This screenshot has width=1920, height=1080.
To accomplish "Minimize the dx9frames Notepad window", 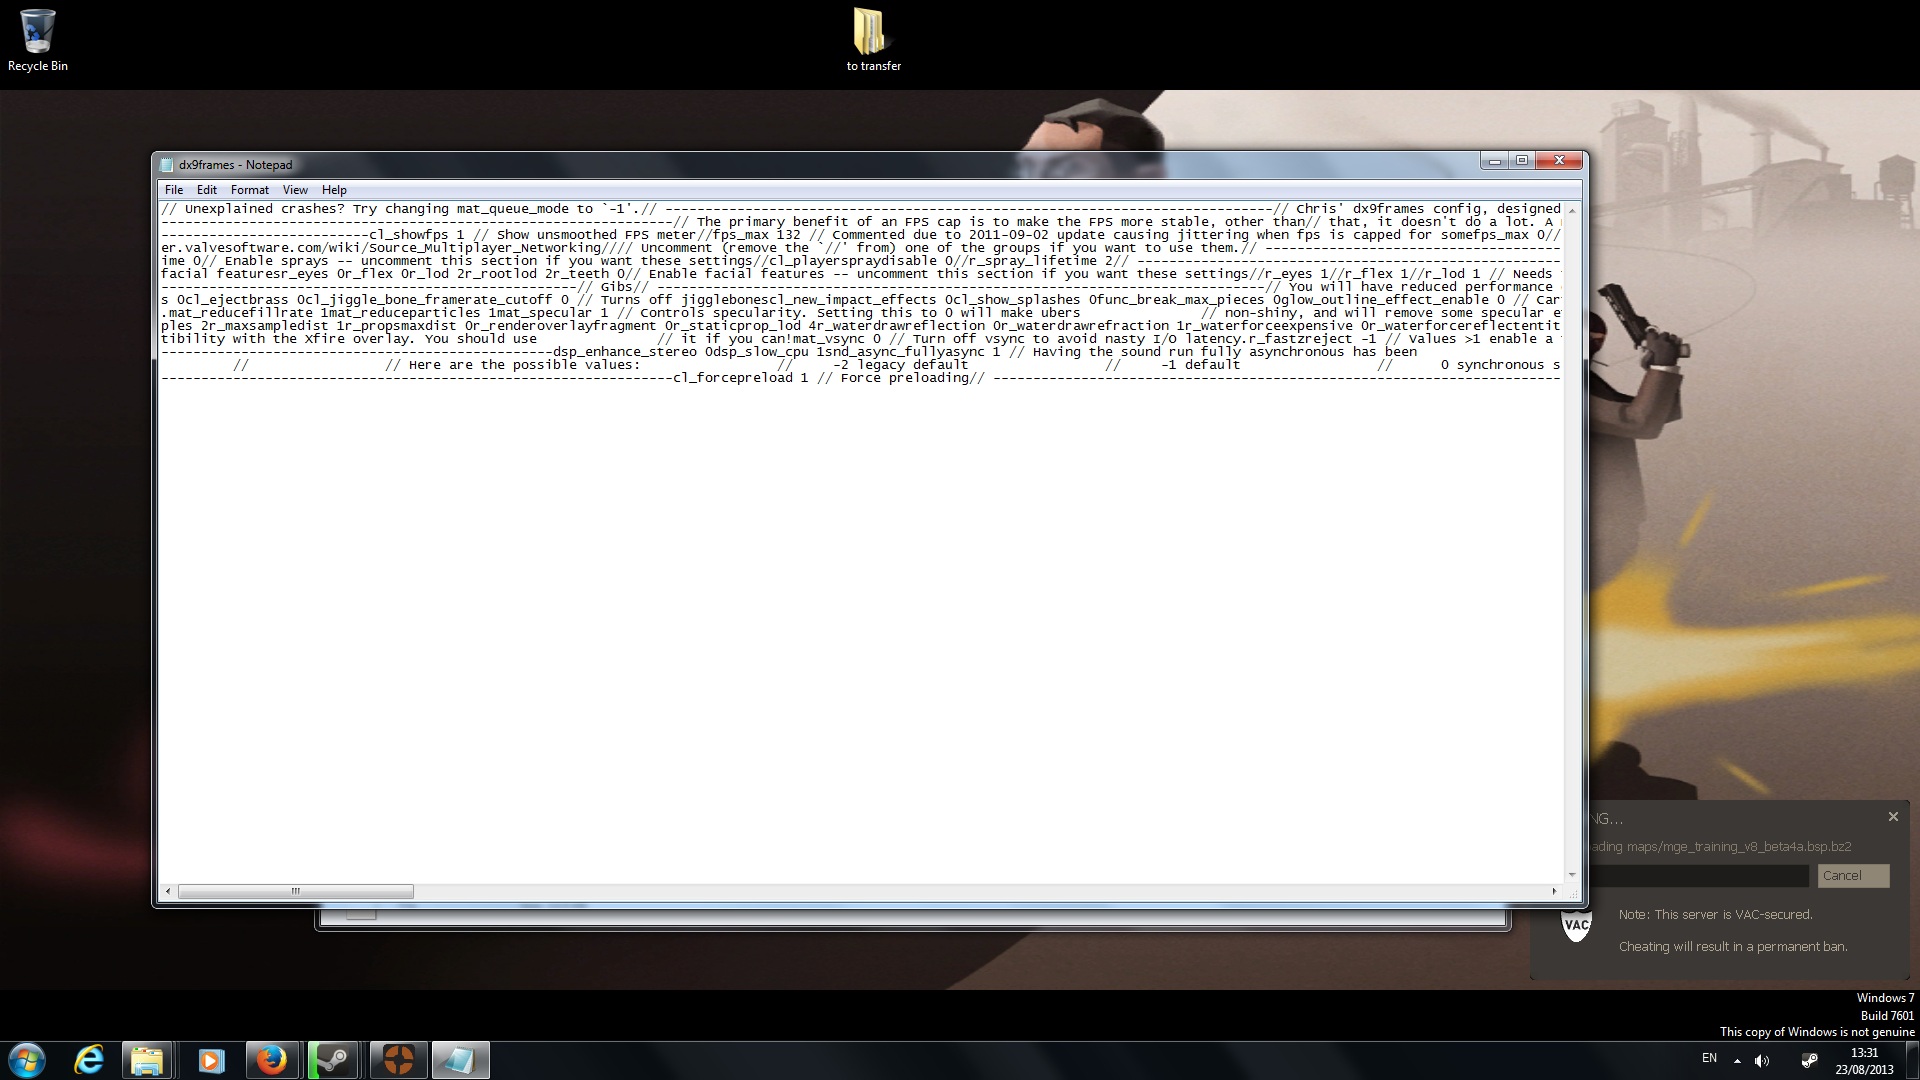I will 1494,161.
